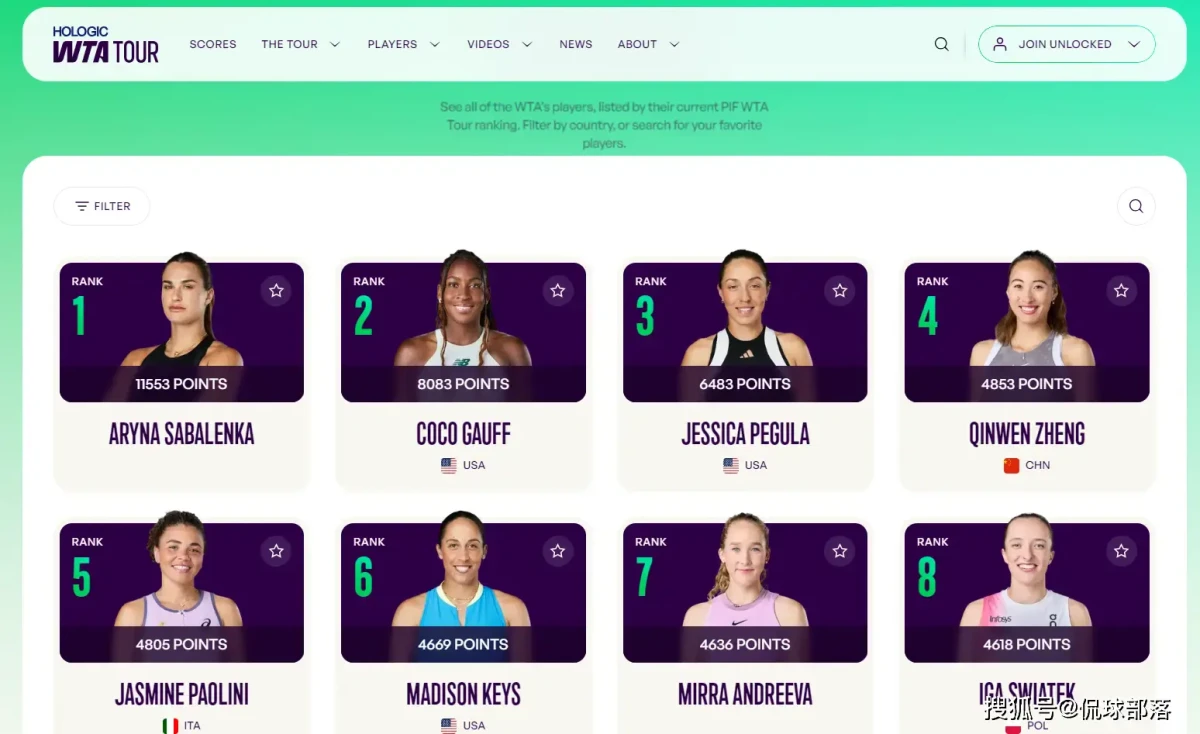Open the WTA Tour logo homepage
This screenshot has height=734, width=1200.
105,44
